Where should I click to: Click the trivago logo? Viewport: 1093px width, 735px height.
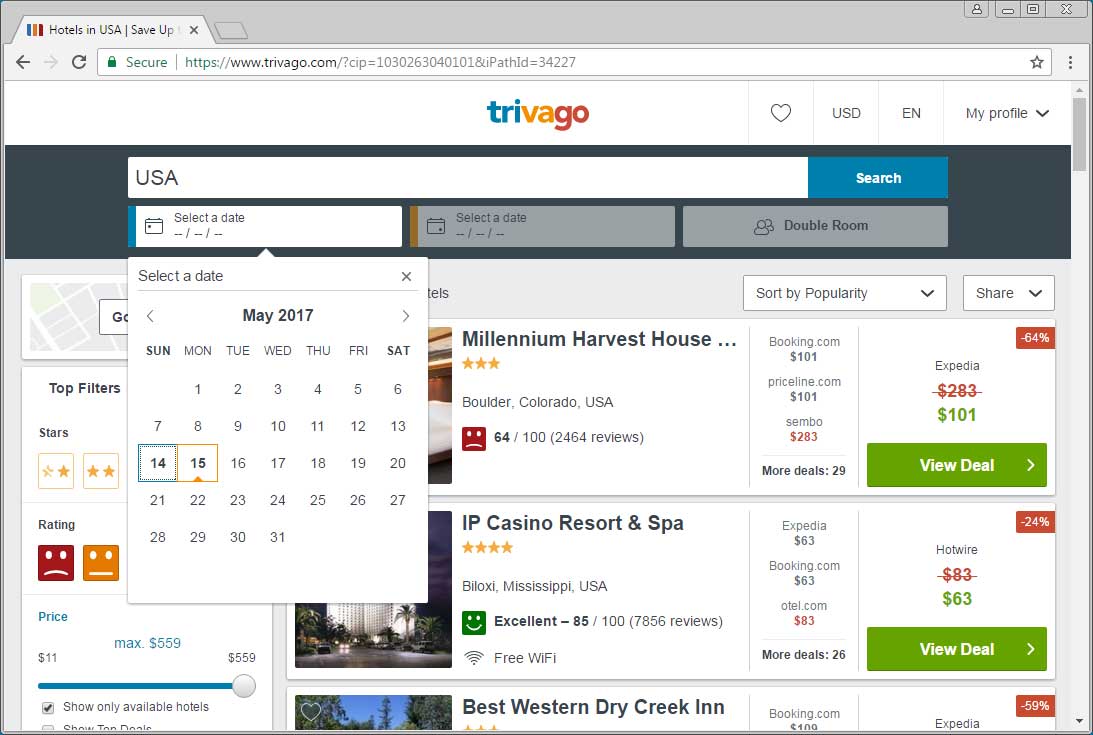[537, 113]
